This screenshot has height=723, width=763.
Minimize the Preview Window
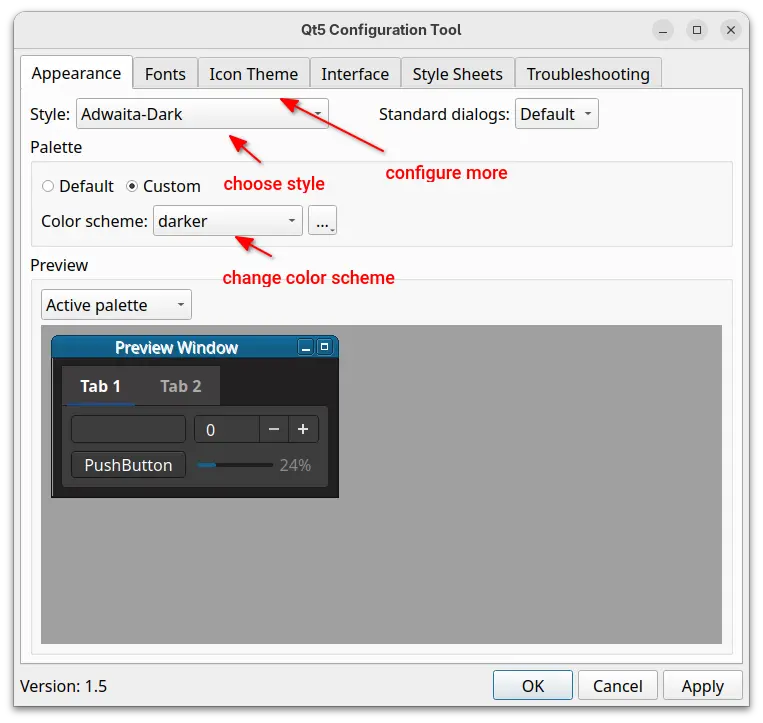[x=306, y=348]
